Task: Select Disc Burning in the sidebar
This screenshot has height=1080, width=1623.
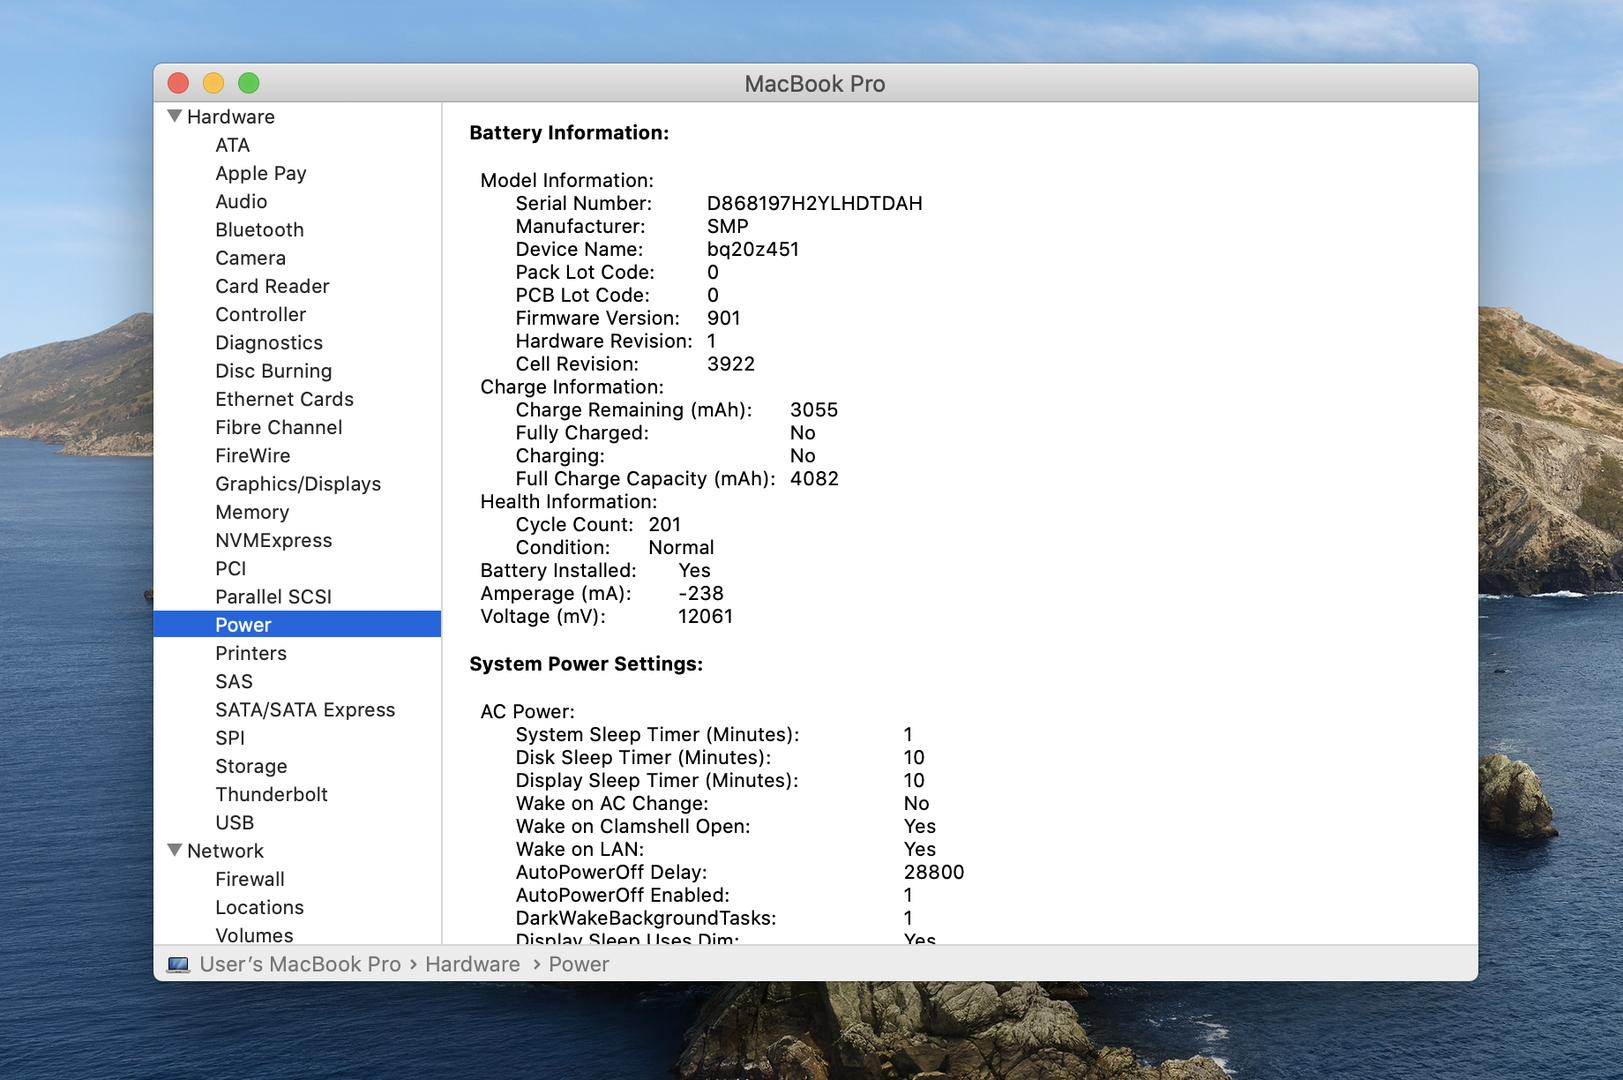Action: click(x=273, y=371)
